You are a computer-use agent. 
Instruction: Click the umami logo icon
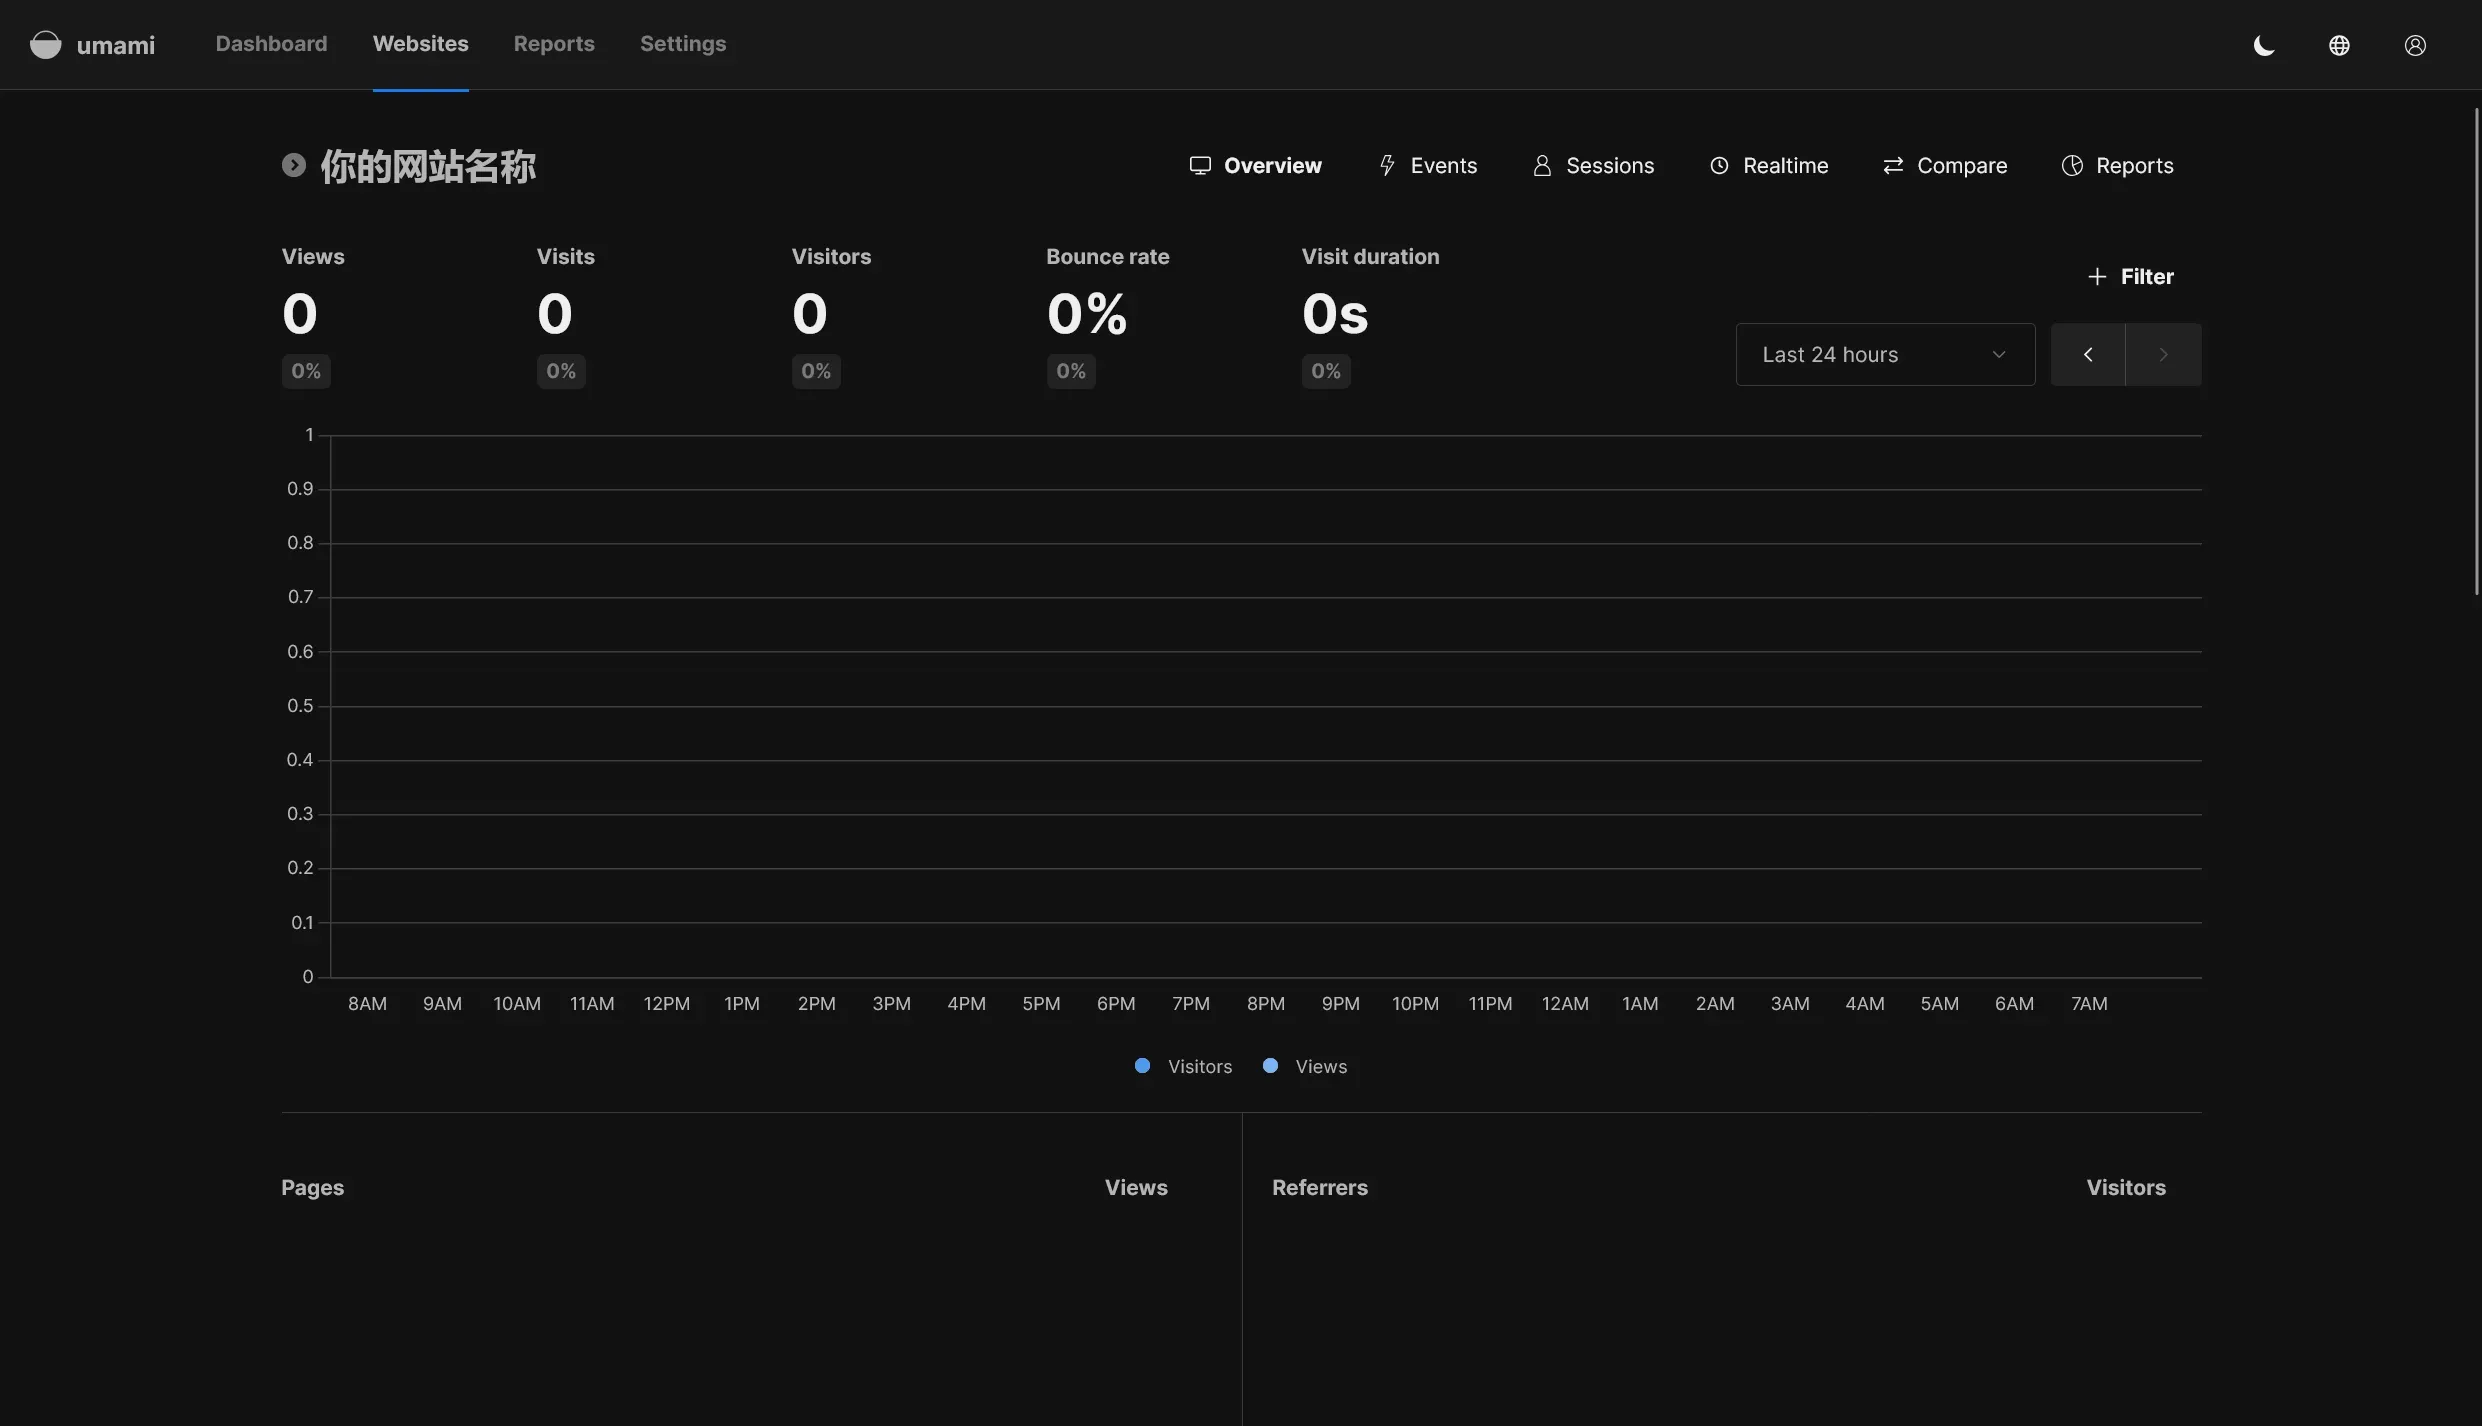[x=45, y=45]
